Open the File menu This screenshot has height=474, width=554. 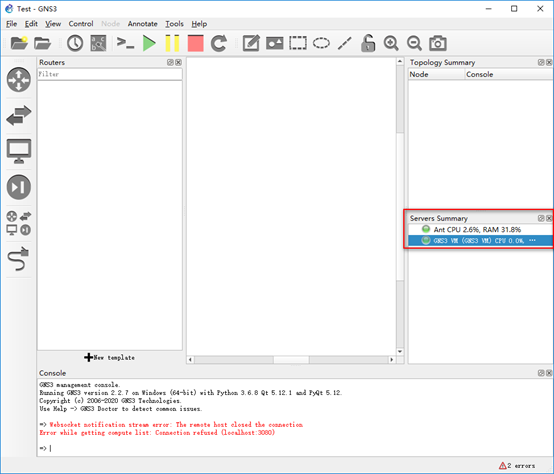[x=11, y=24]
